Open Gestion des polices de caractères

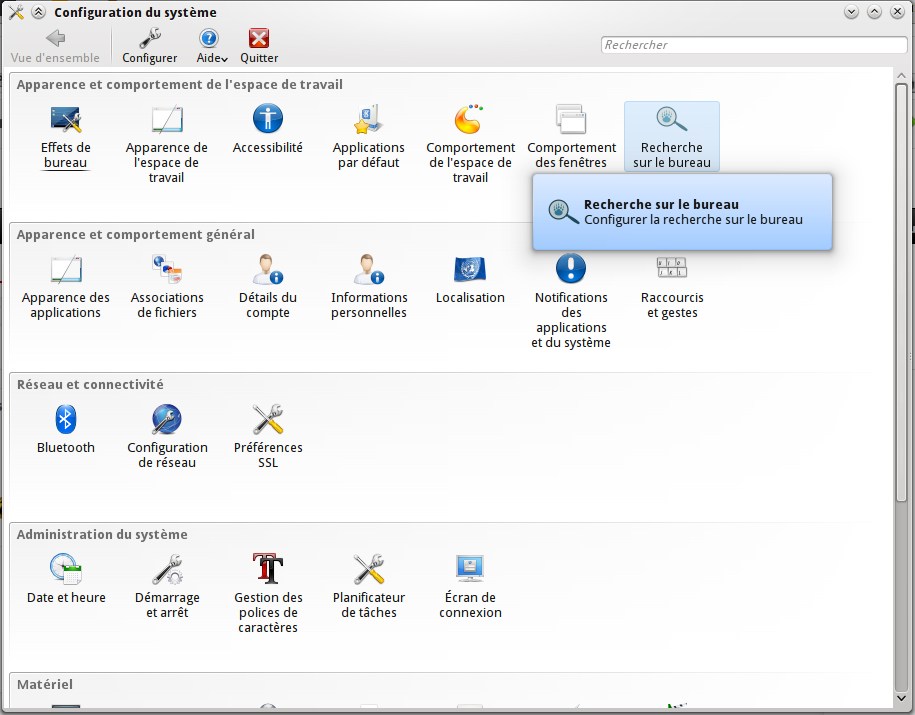pyautogui.click(x=267, y=594)
